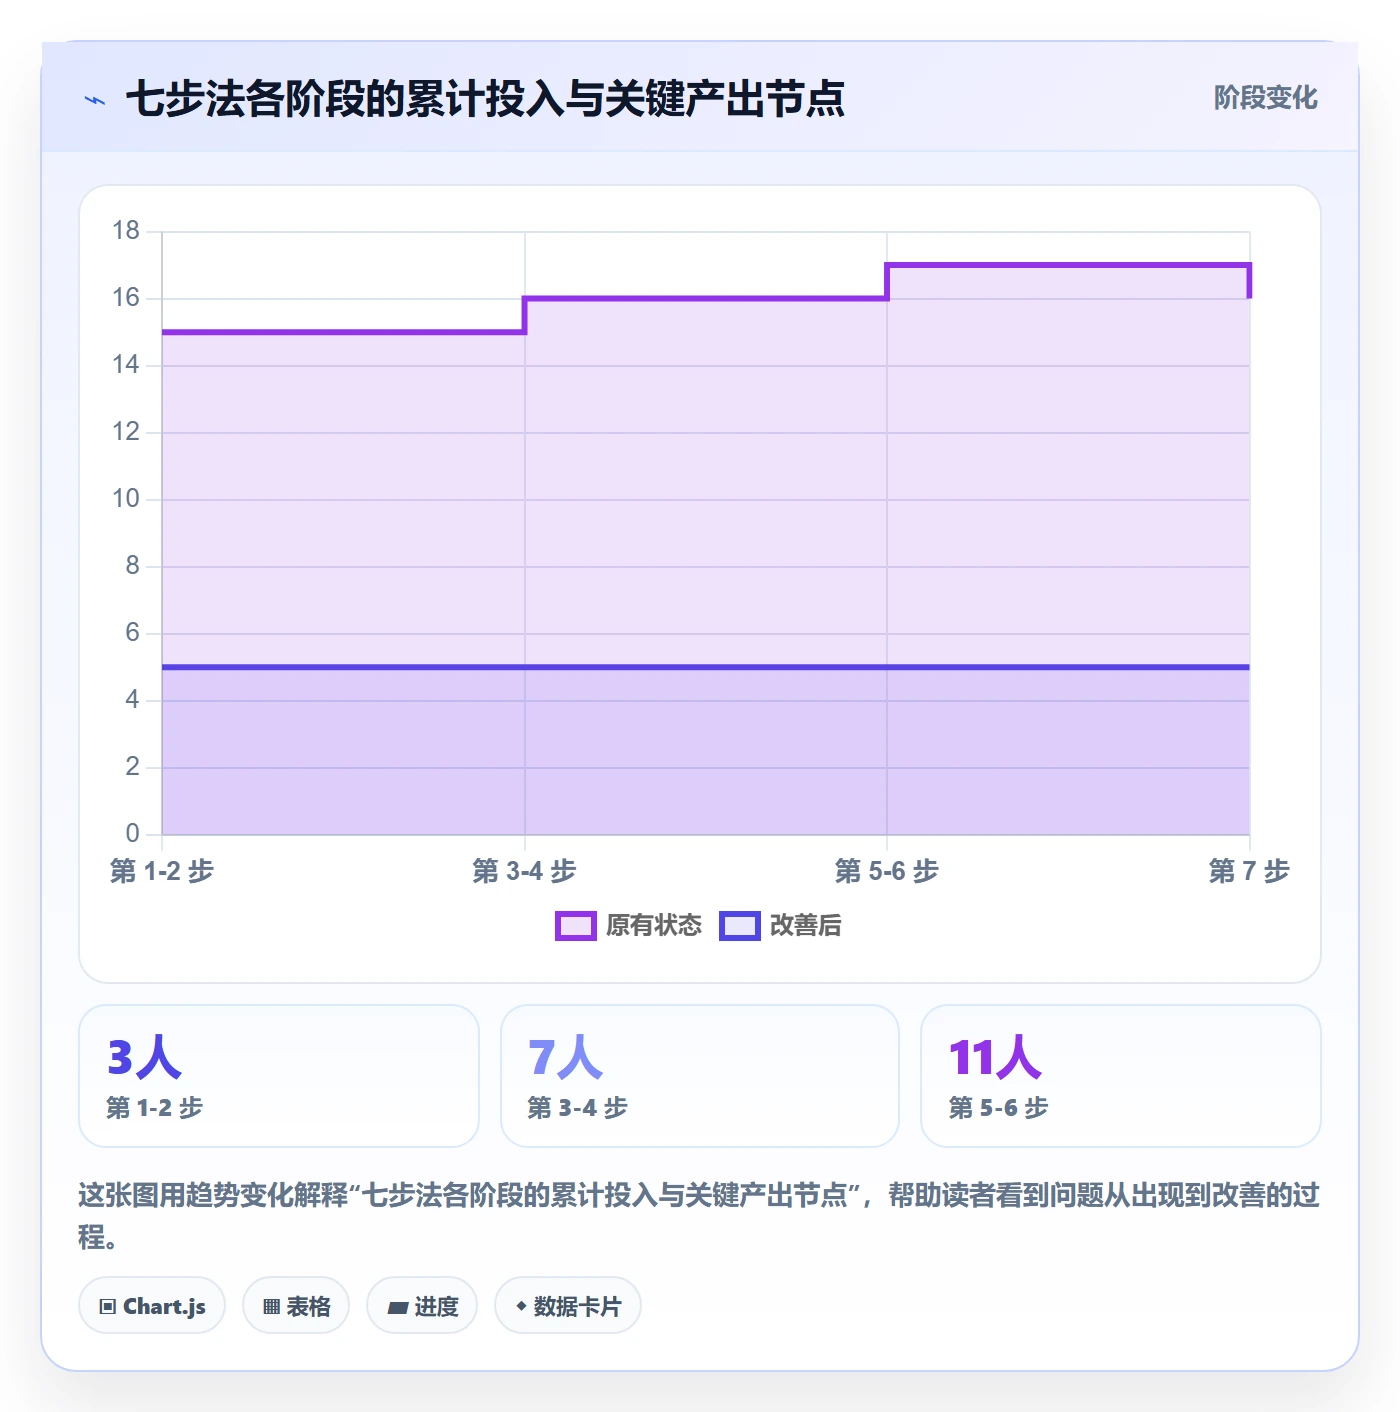Screen dimensions: 1400x1412
Task: Click the 第 3-4 步 x-axis label
Action: (524, 871)
